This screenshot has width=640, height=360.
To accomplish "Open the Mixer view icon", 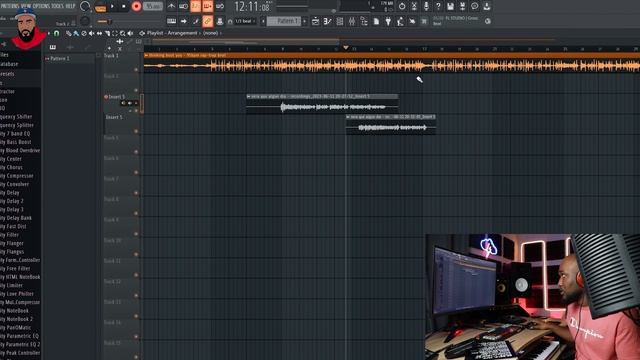I will click(x=352, y=21).
